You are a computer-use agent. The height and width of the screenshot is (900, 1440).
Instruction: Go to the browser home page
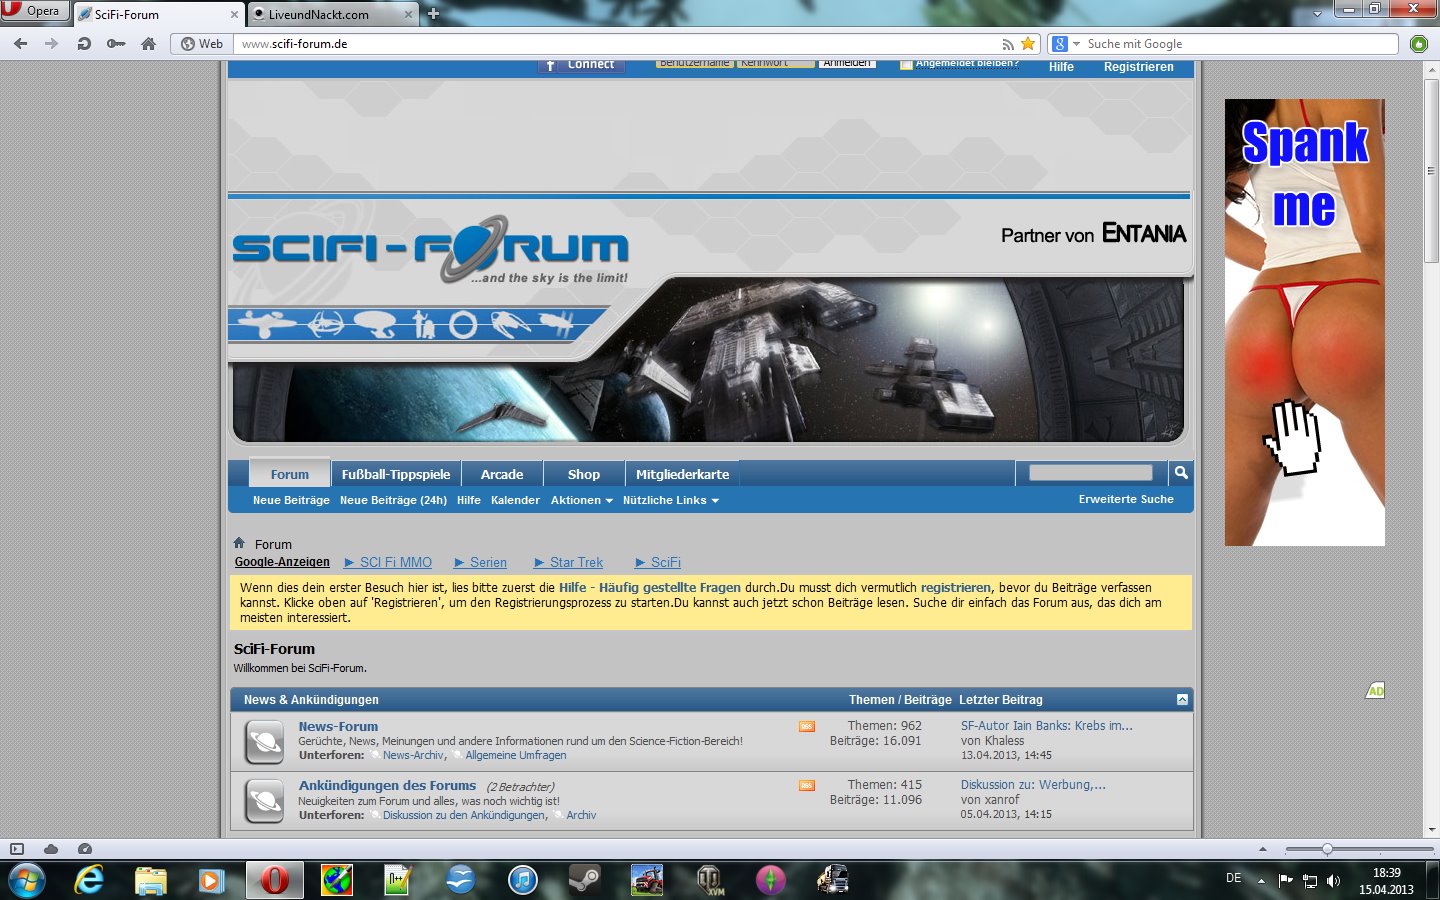pos(148,44)
